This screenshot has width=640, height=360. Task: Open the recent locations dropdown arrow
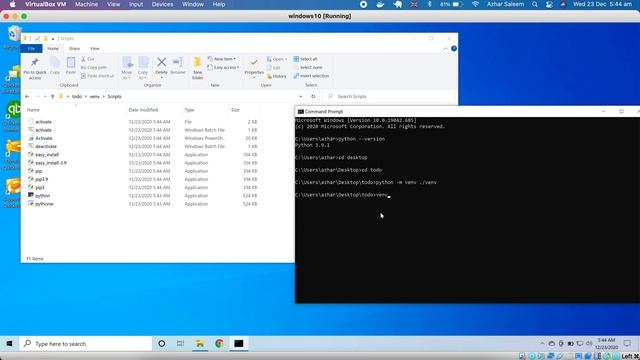pyautogui.click(x=45, y=97)
